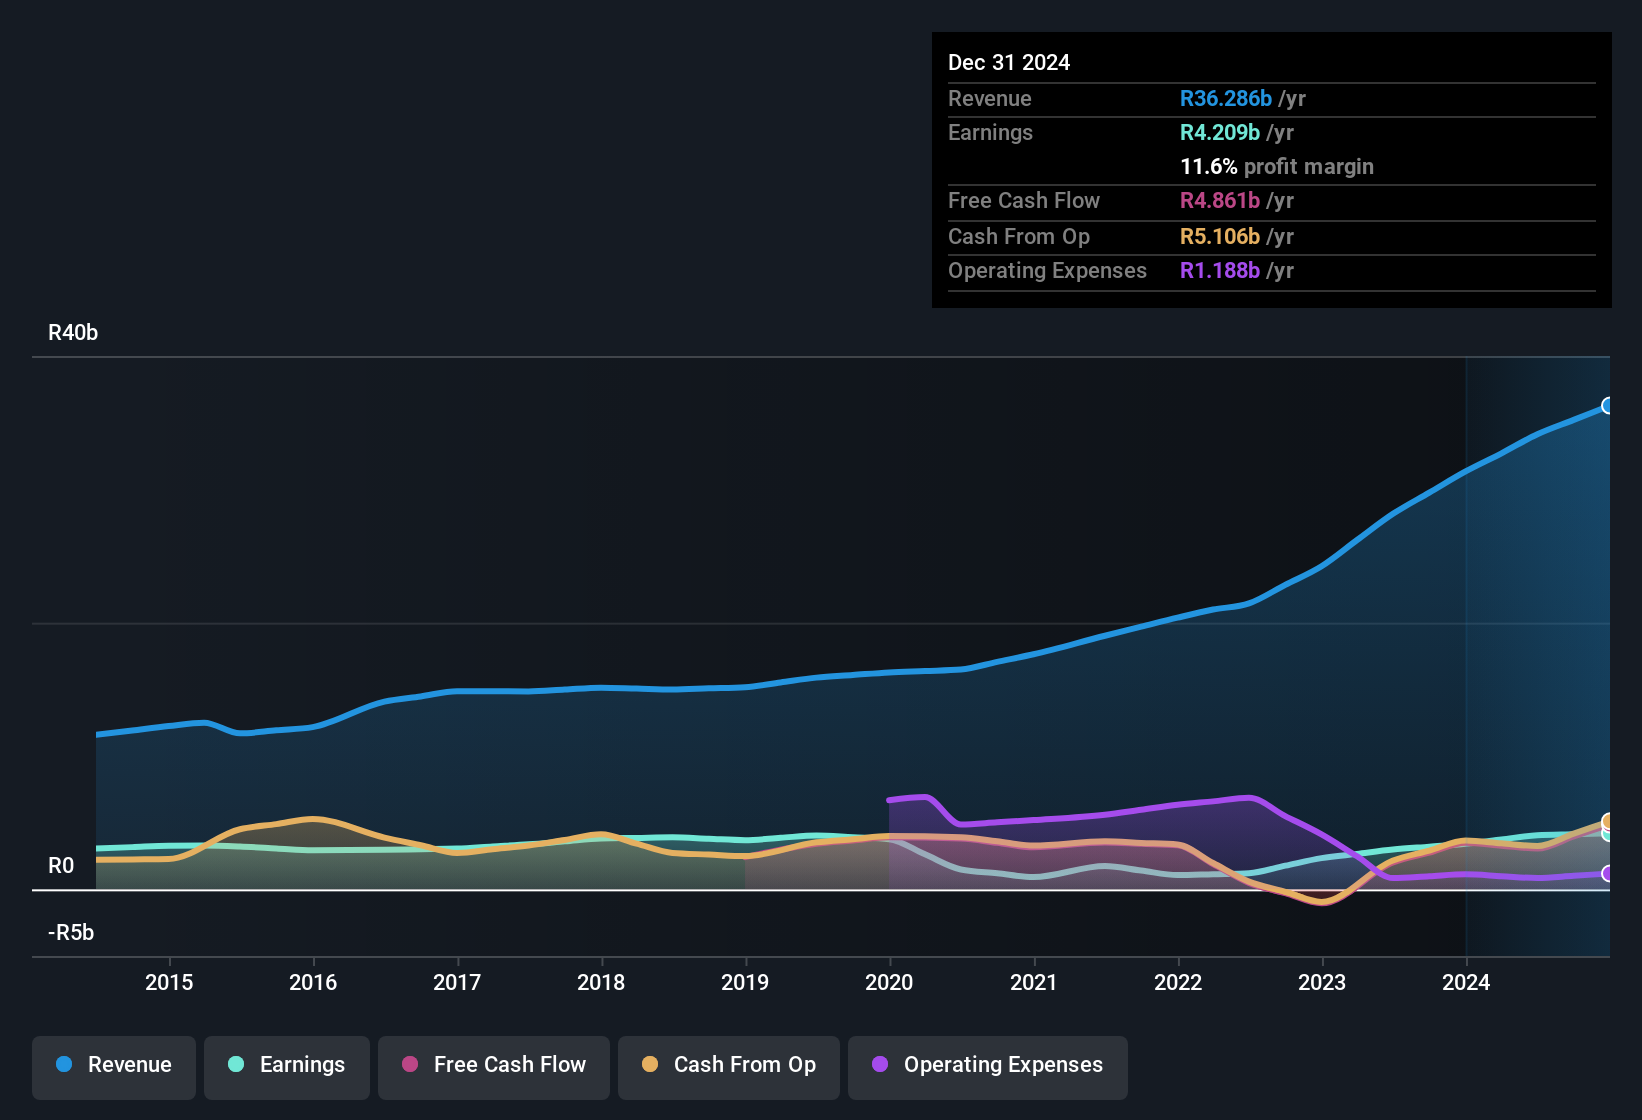Click the orange Cash From Op legend dot
This screenshot has width=1642, height=1120.
point(650,1065)
